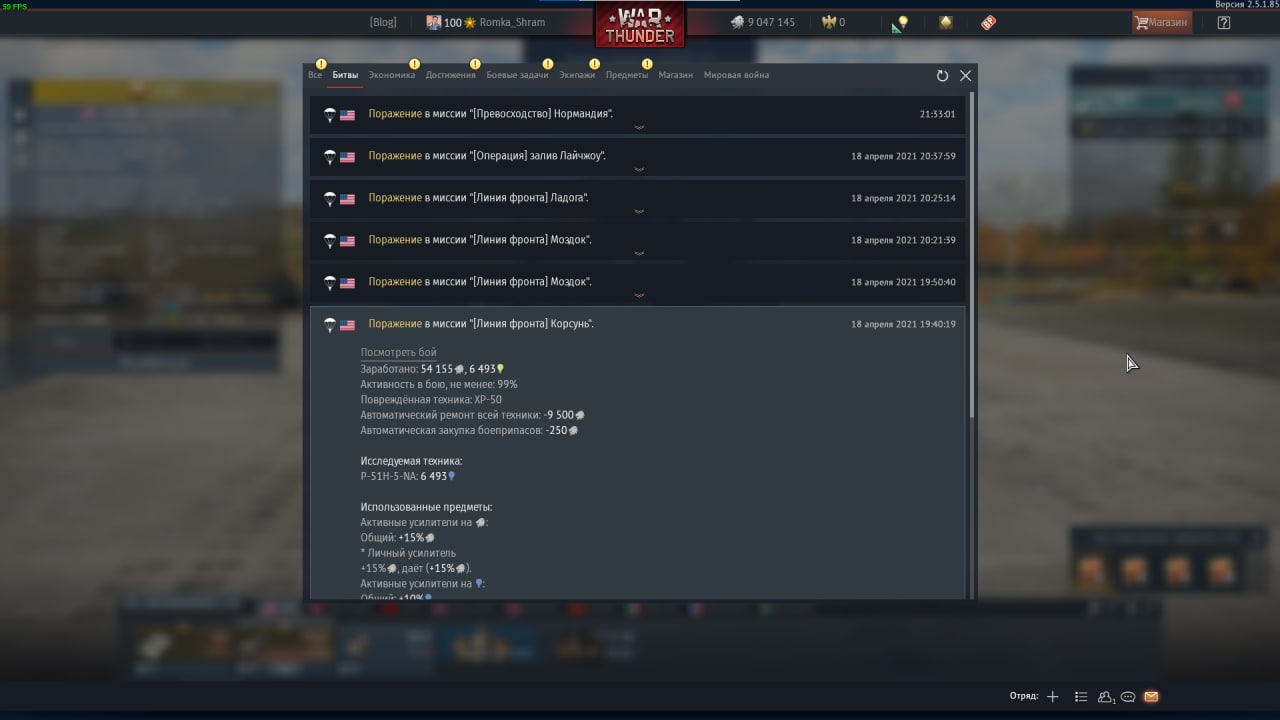Expand the Ладога battle entry

[x=638, y=199]
